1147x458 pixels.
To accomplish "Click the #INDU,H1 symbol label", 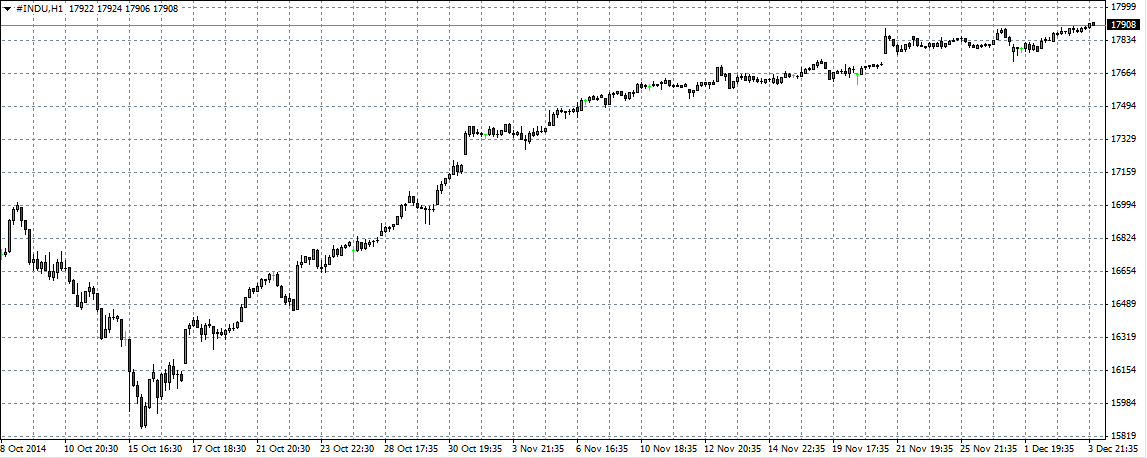I will [40, 8].
